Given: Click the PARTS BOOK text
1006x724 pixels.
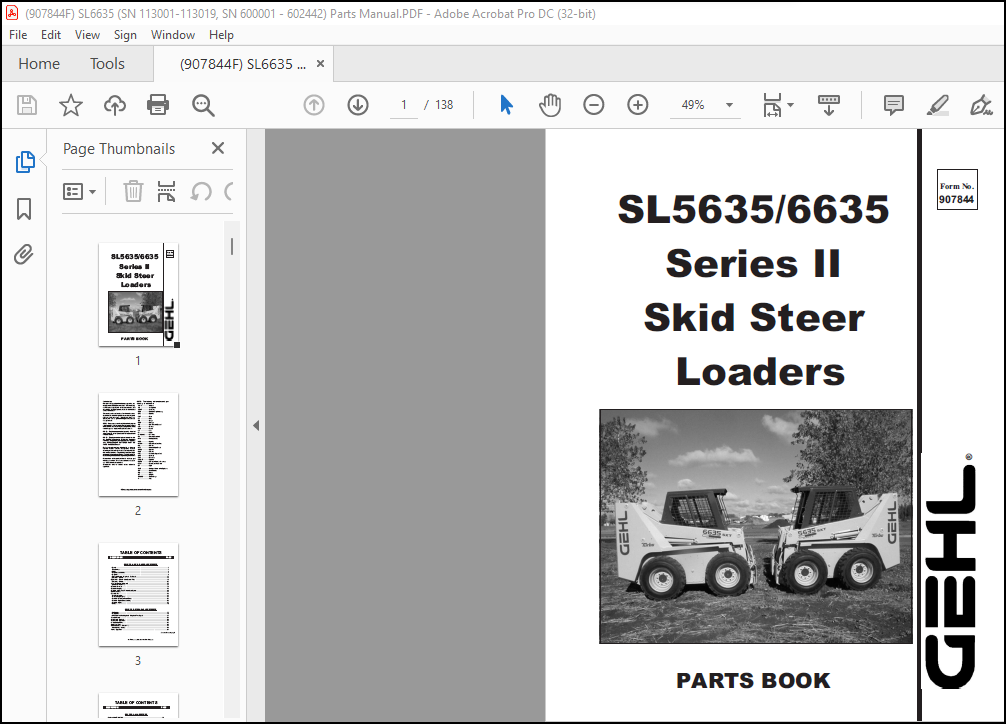Looking at the screenshot, I should pyautogui.click(x=753, y=680).
